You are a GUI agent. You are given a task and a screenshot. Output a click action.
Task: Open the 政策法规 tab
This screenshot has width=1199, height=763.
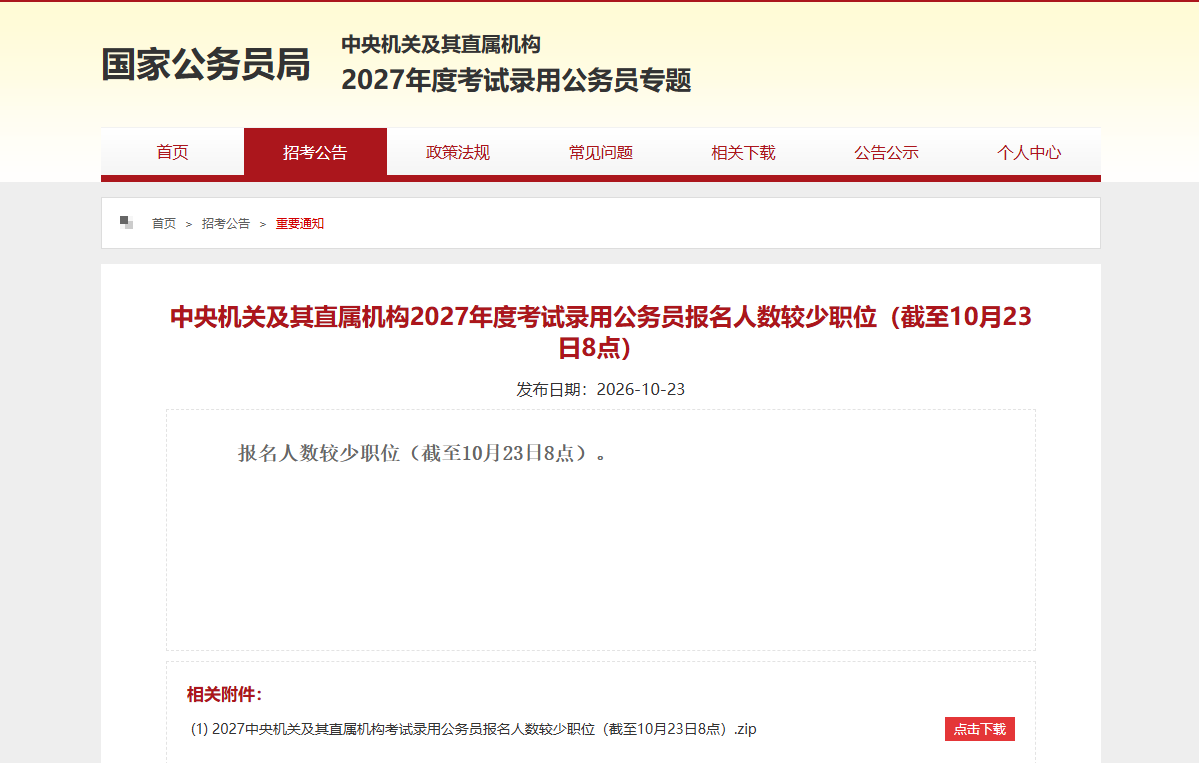pyautogui.click(x=458, y=152)
